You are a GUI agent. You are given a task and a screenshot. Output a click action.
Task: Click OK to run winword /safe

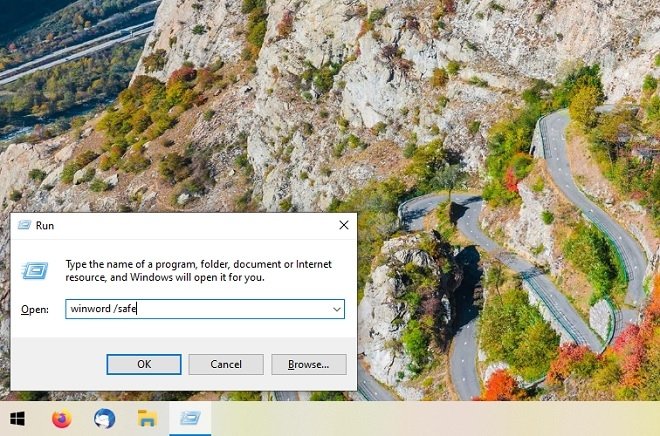coord(144,364)
